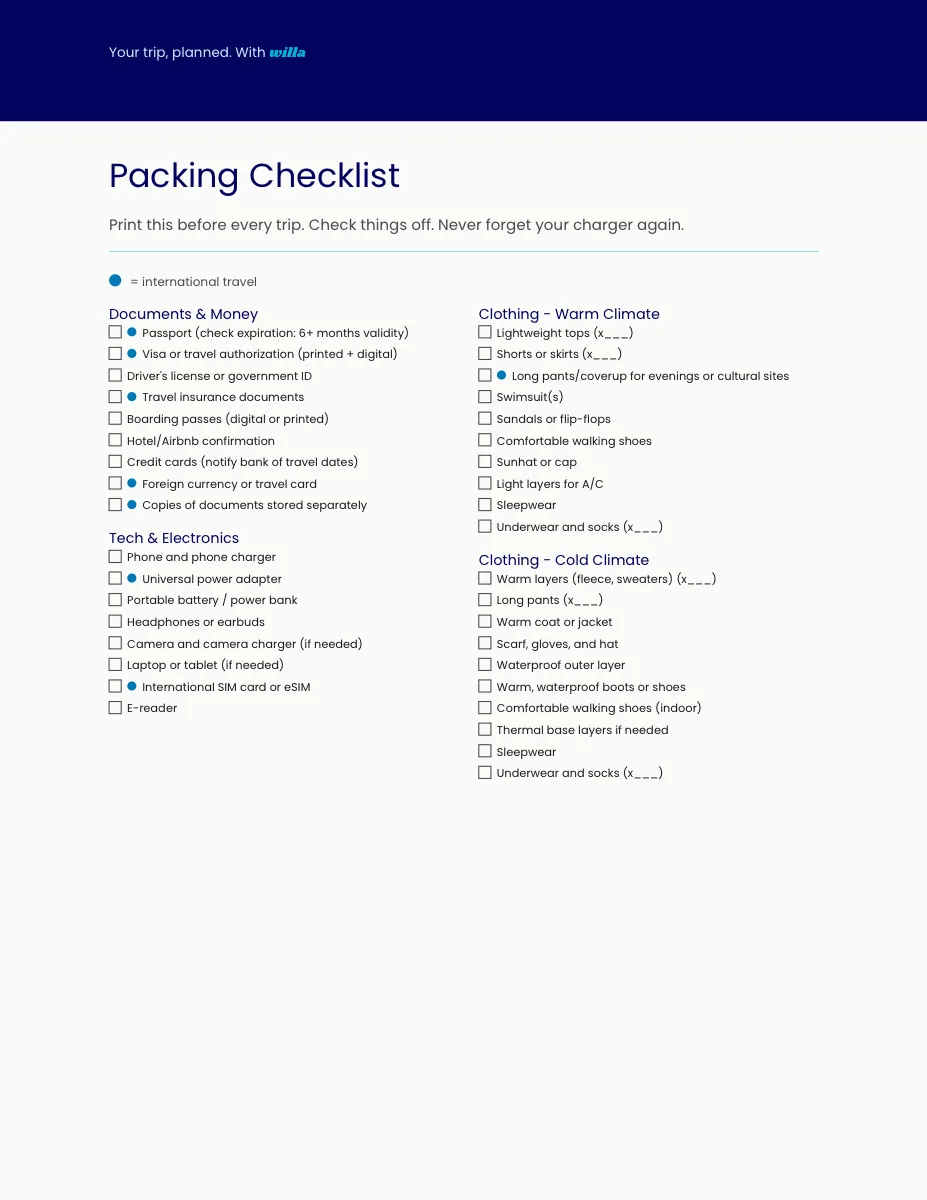Screen dimensions: 927x1200
Task: Tick the Thermal base layers checkbox
Action: tap(485, 729)
